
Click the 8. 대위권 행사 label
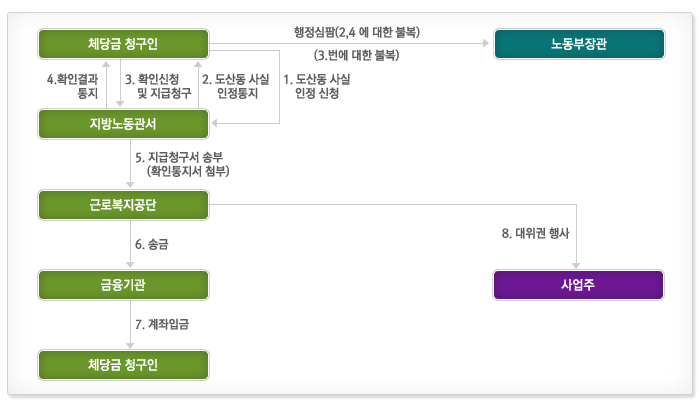click(535, 233)
